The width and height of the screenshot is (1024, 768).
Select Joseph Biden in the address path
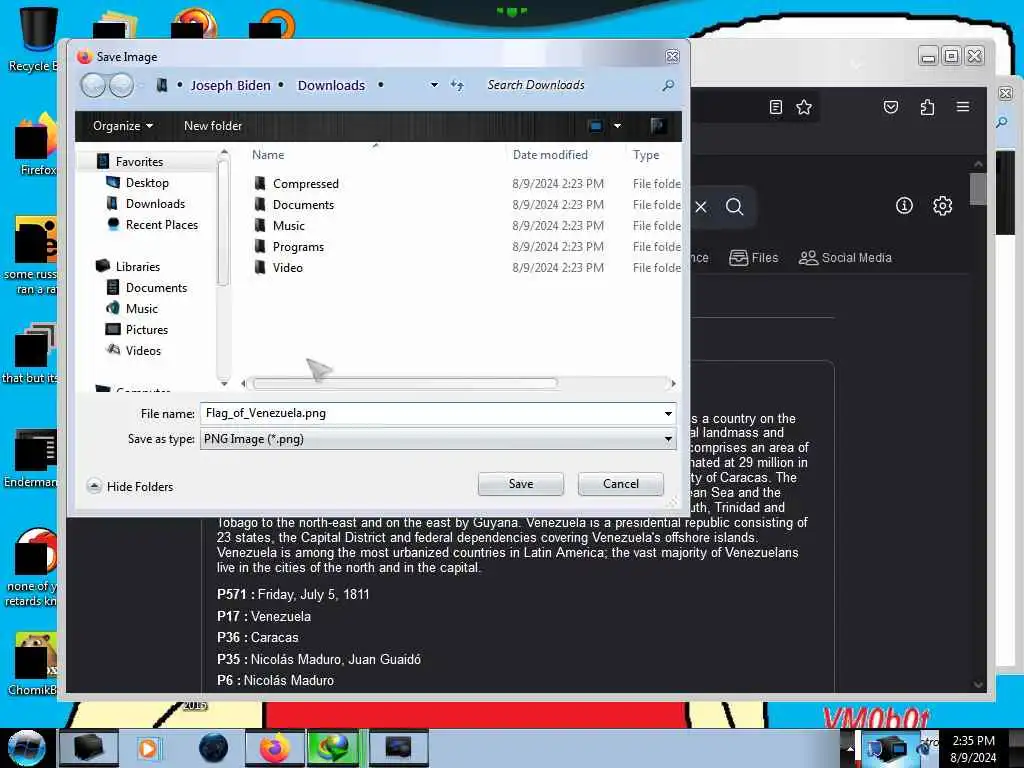(230, 86)
